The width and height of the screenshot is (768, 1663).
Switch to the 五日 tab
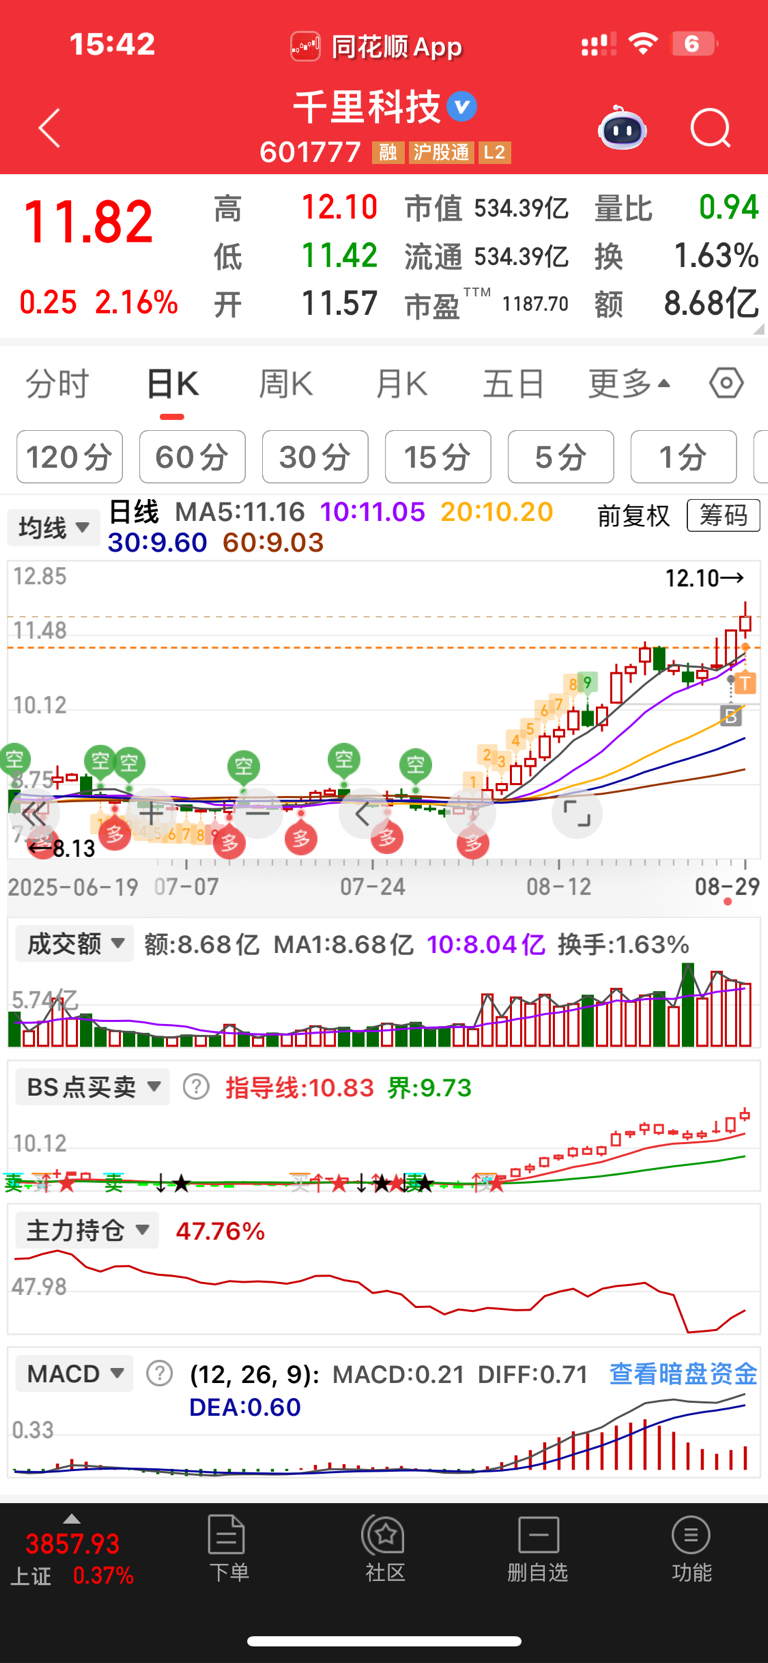[513, 383]
